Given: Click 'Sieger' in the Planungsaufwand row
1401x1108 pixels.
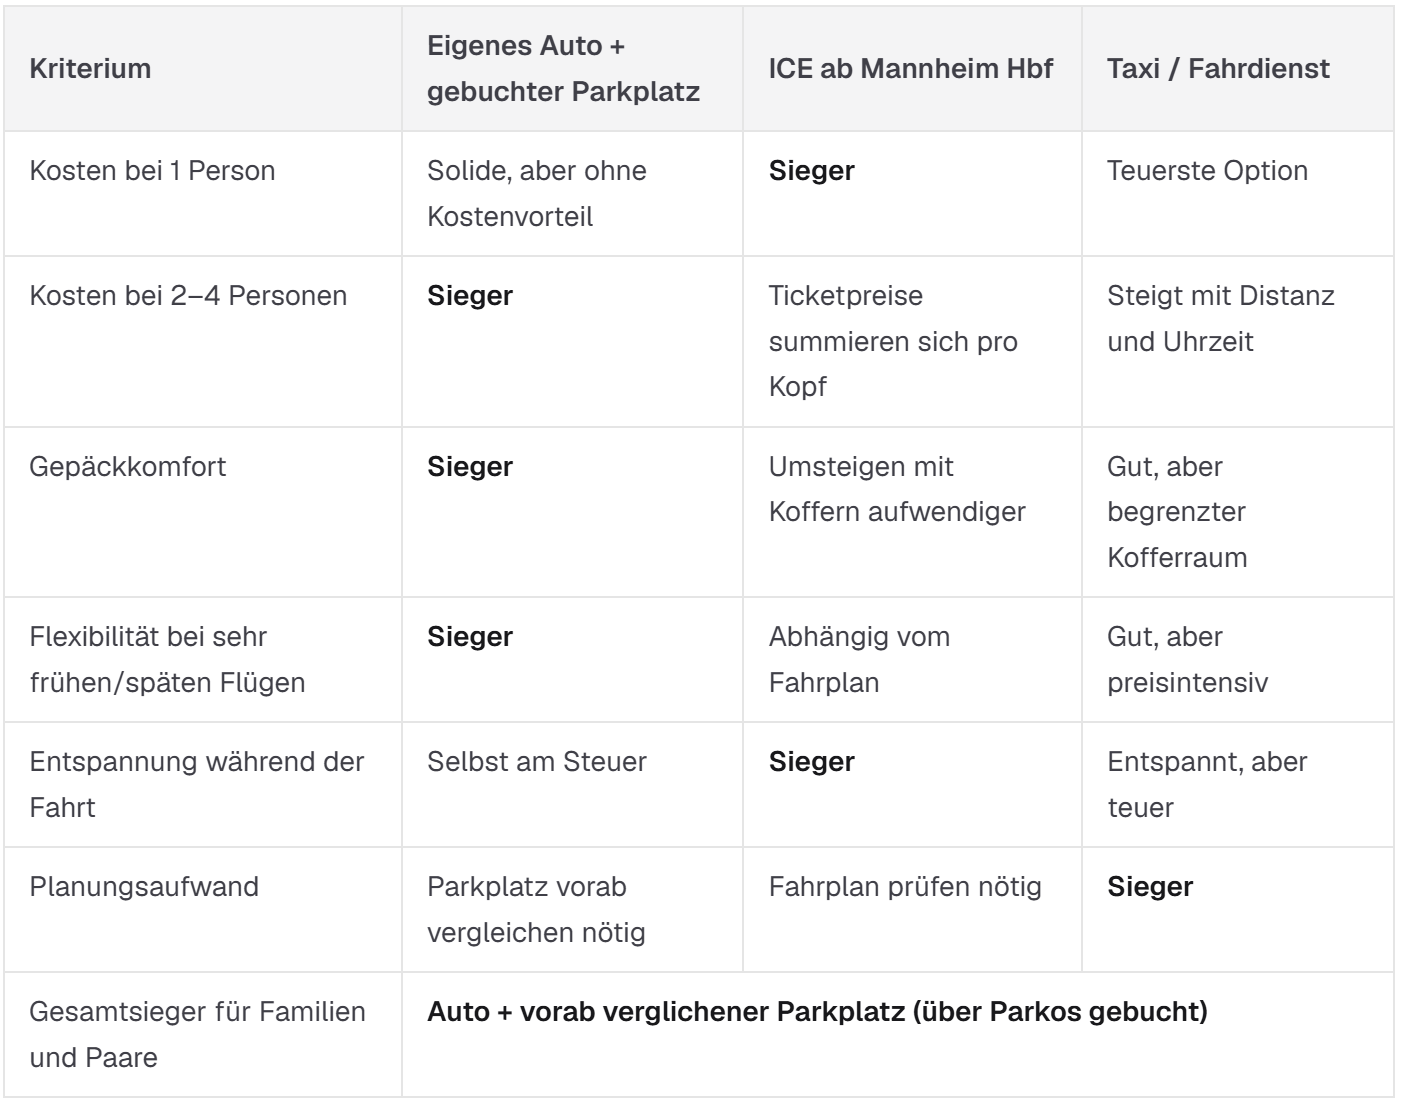Looking at the screenshot, I should (1150, 887).
